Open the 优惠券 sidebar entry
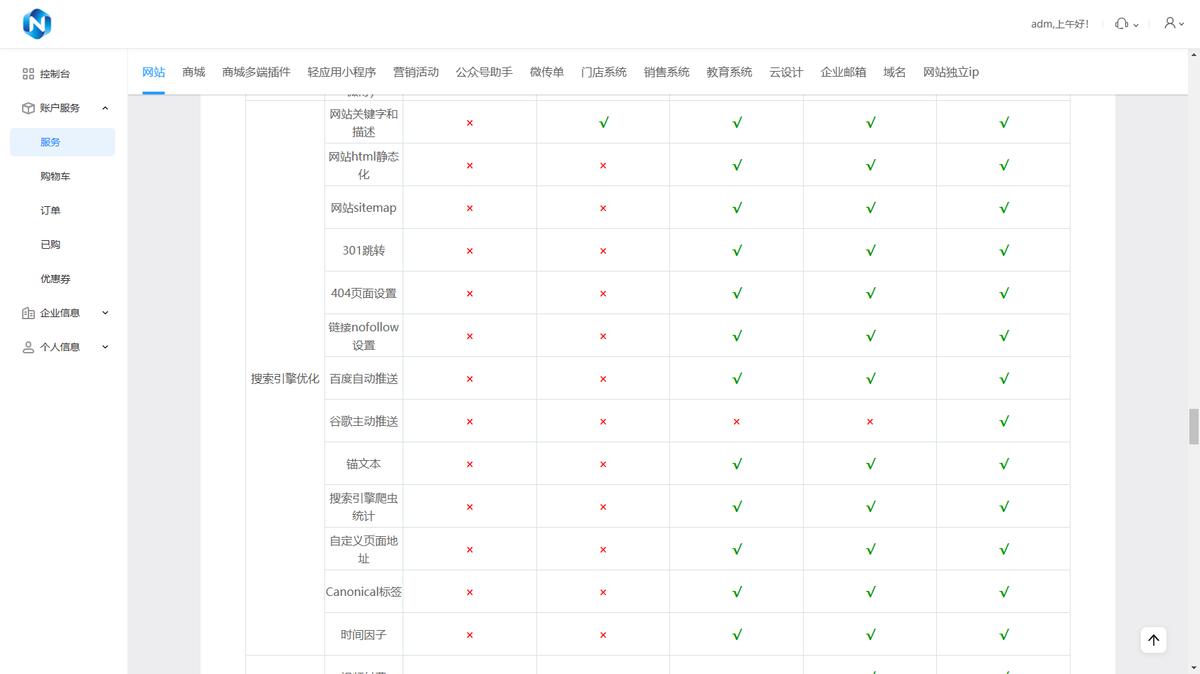1200x674 pixels. pos(57,278)
